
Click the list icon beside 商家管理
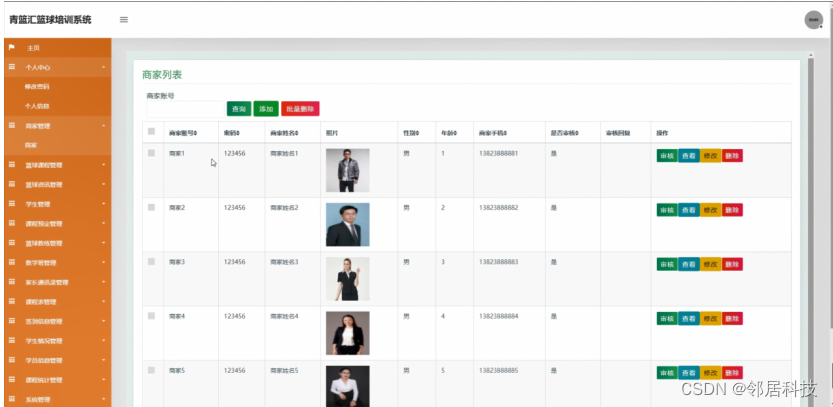click(12, 125)
